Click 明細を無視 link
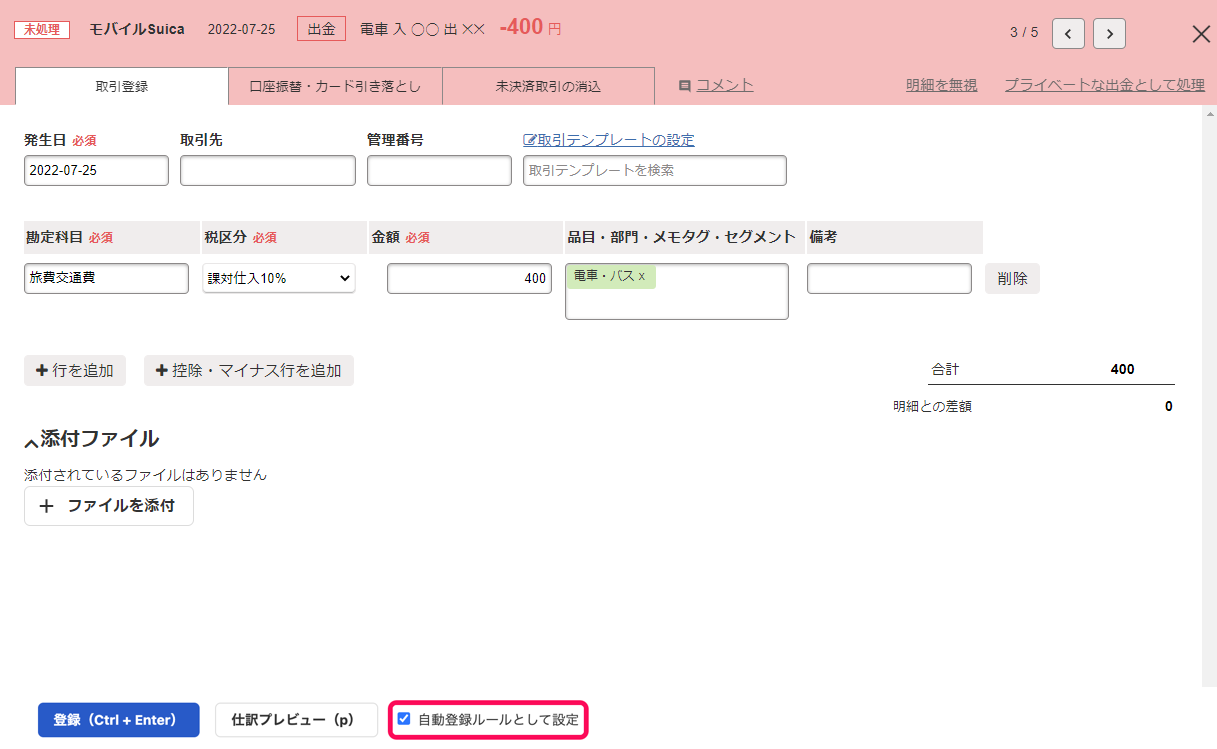 click(941, 85)
